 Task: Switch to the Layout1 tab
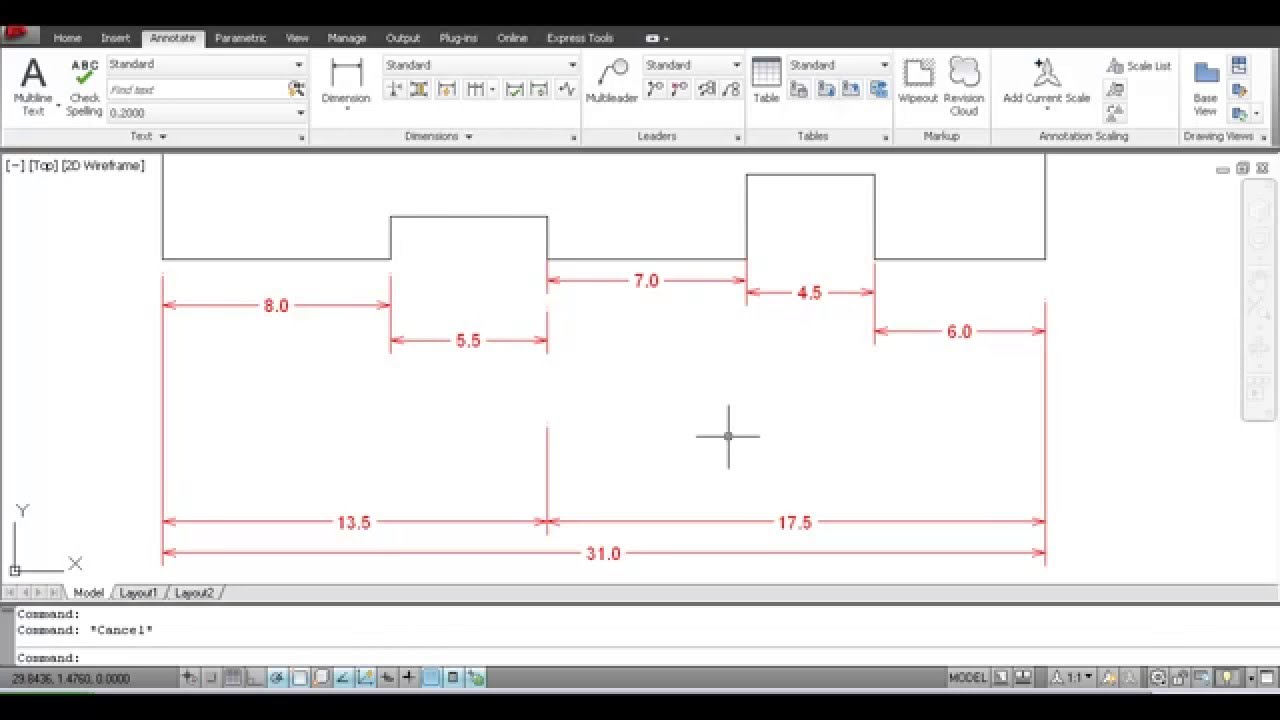138,593
